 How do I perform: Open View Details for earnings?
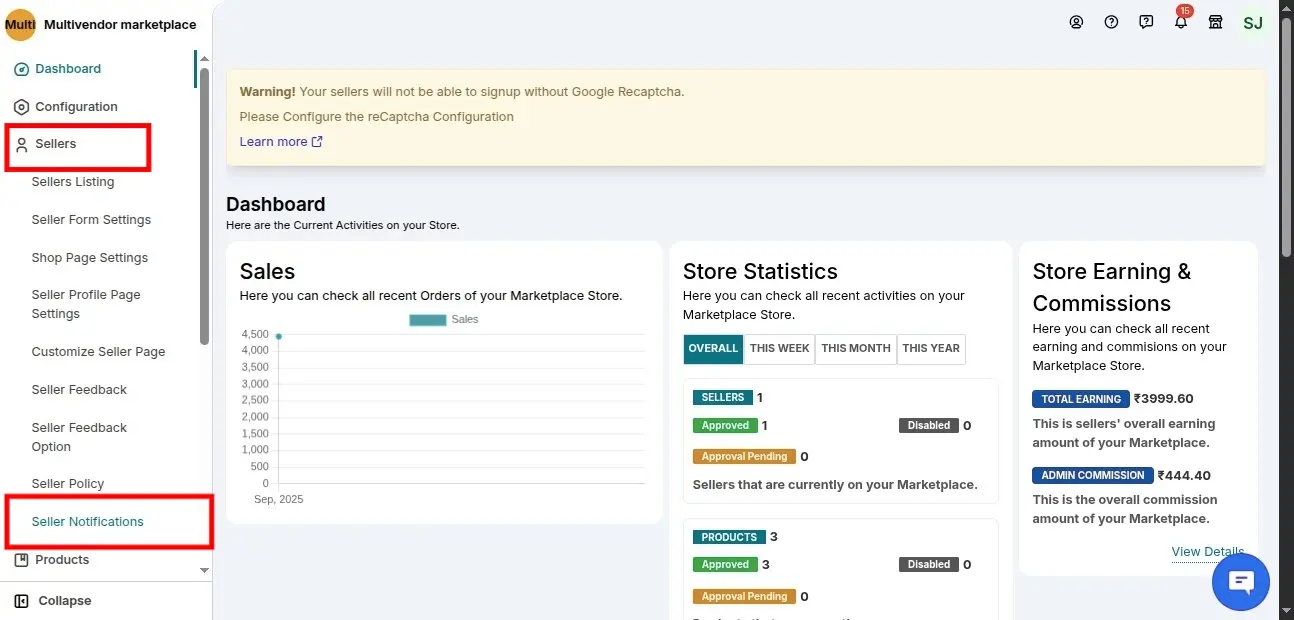click(x=1207, y=552)
